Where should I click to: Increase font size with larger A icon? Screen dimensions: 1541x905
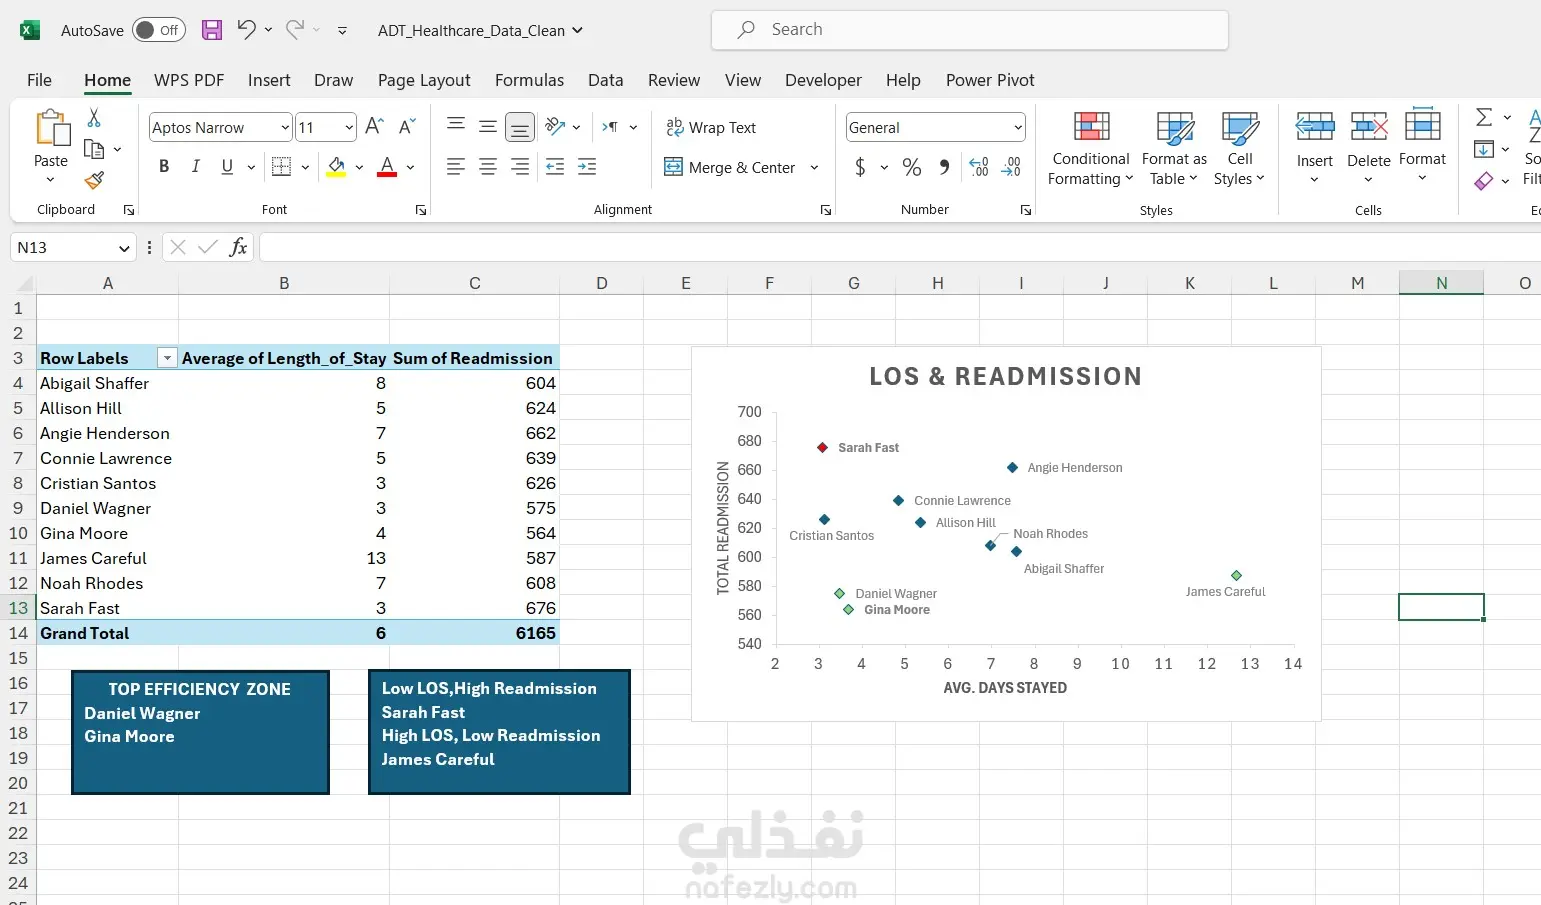point(374,126)
